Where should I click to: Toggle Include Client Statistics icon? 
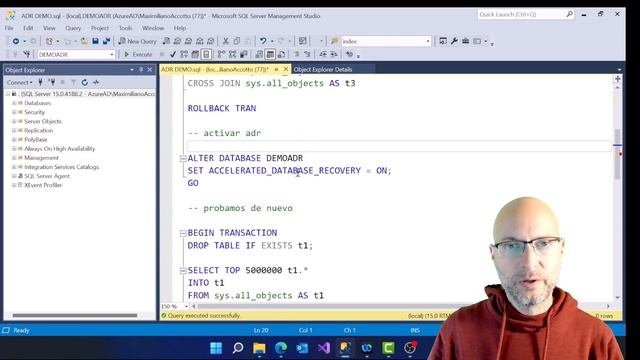[x=244, y=54]
